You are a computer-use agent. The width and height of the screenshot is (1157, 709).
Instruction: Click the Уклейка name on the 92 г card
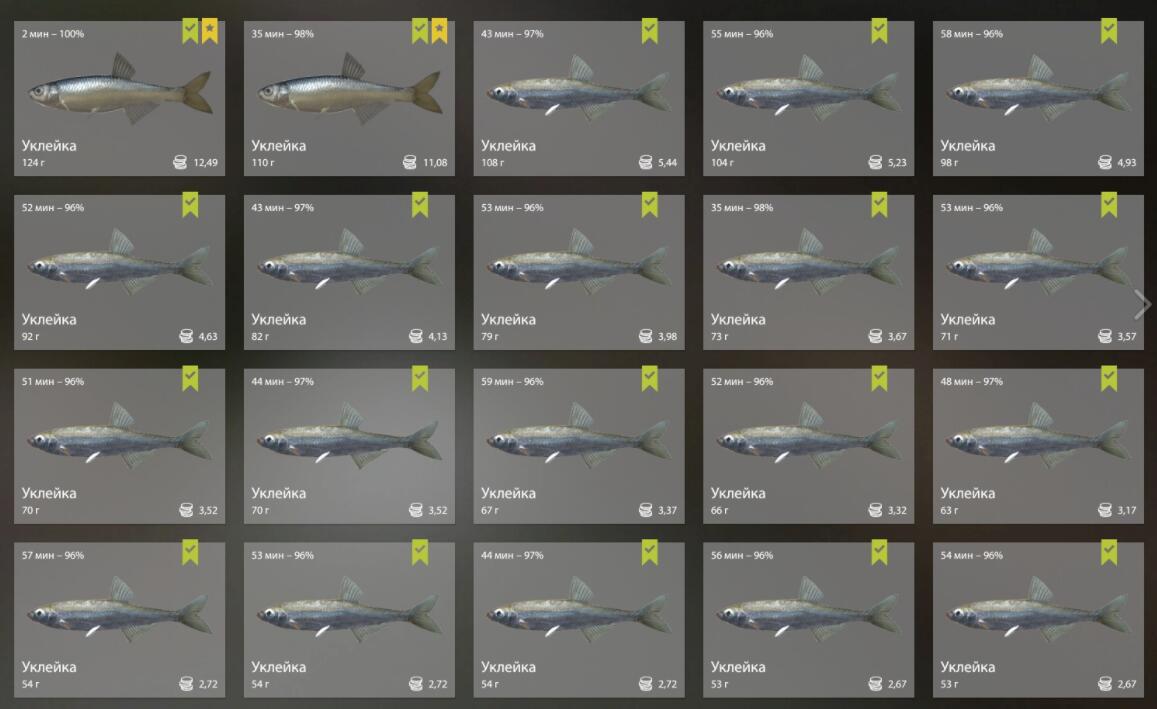click(49, 319)
